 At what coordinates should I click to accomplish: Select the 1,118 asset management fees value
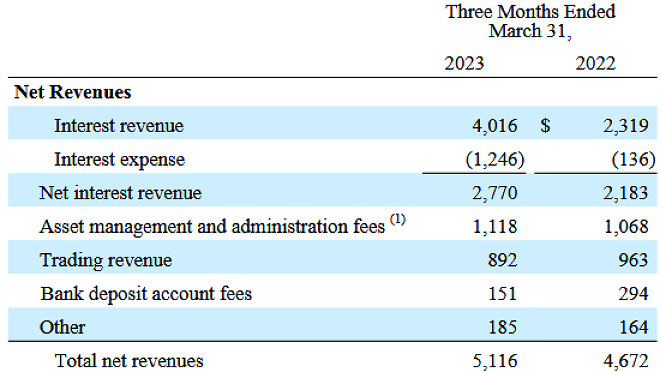[495, 227]
